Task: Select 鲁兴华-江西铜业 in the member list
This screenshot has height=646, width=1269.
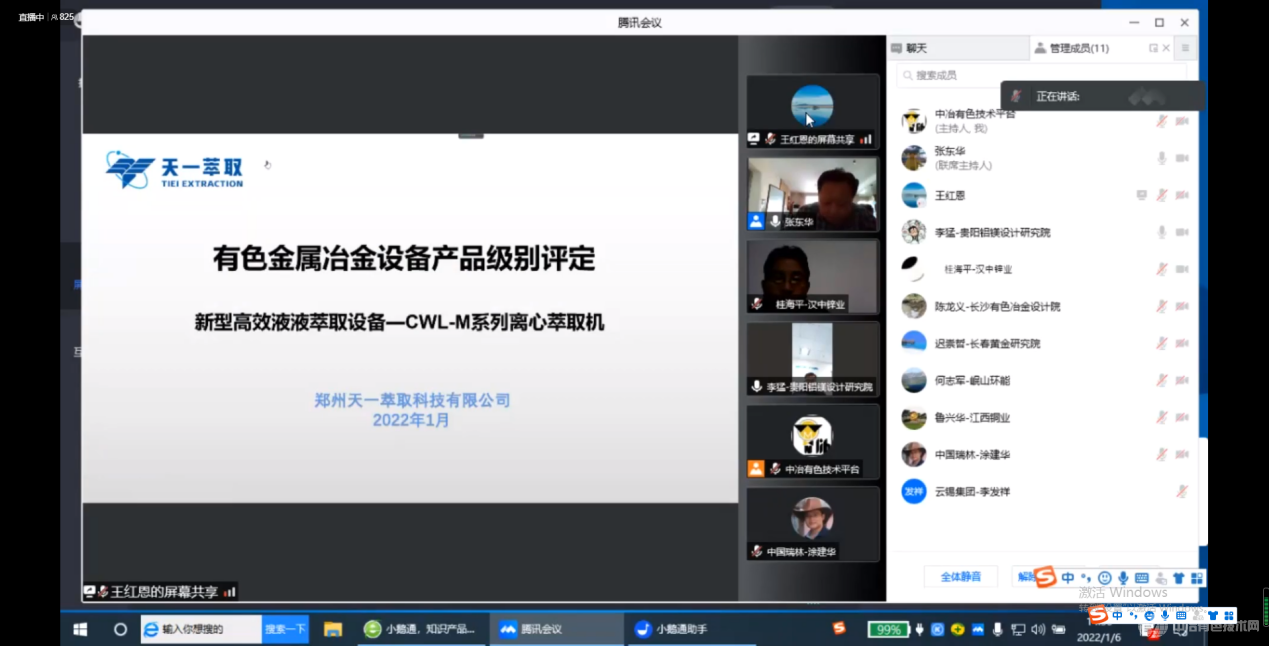Action: click(x=1043, y=417)
